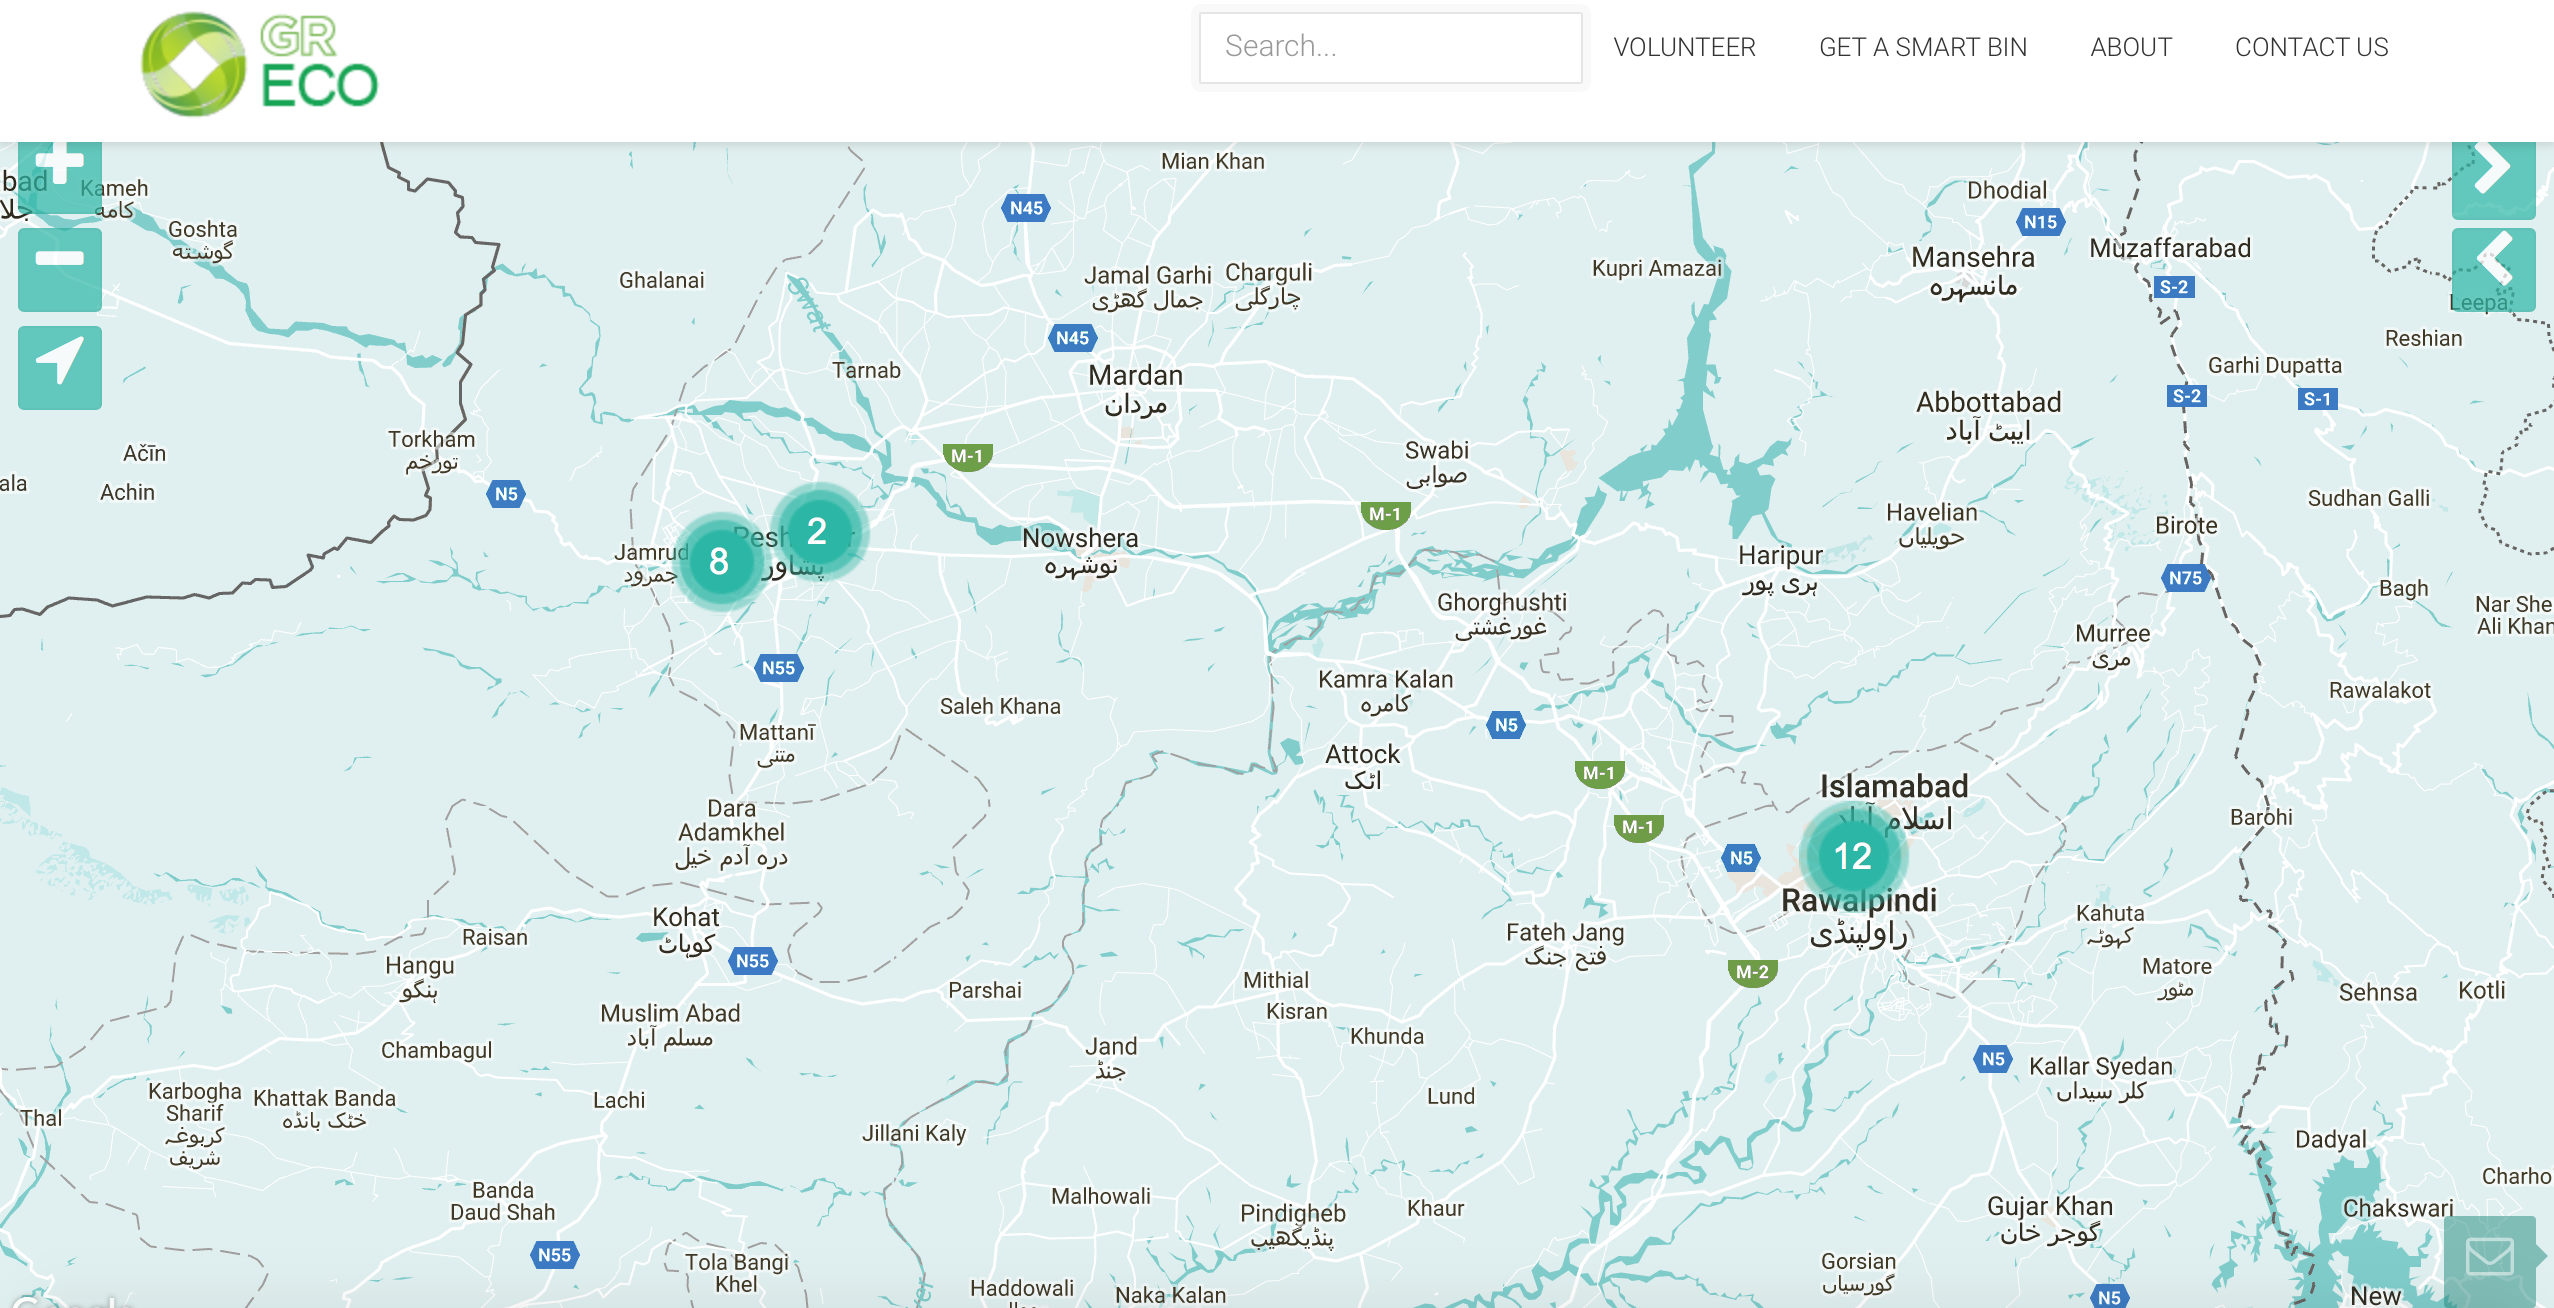
Task: Click the N5 highway badge near Torkham
Action: coord(506,494)
